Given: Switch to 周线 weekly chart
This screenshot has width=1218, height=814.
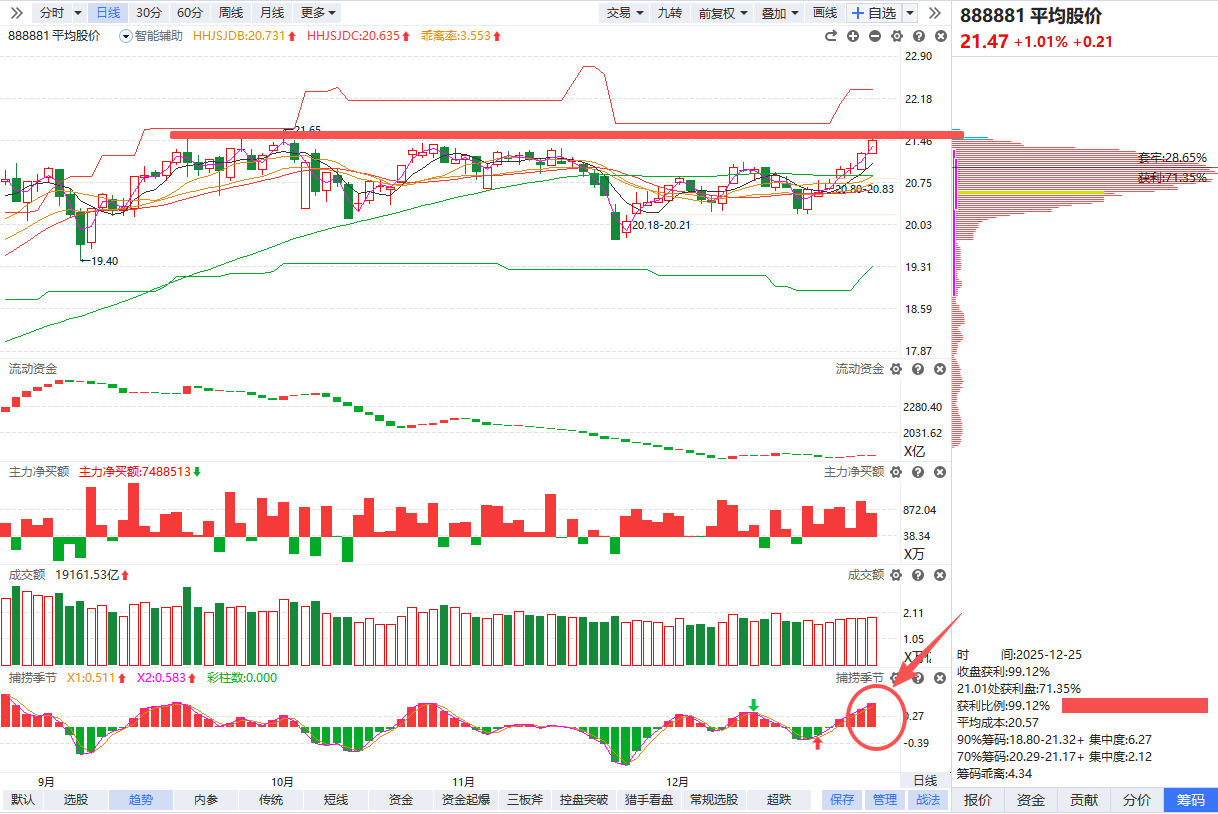Looking at the screenshot, I should (x=230, y=13).
